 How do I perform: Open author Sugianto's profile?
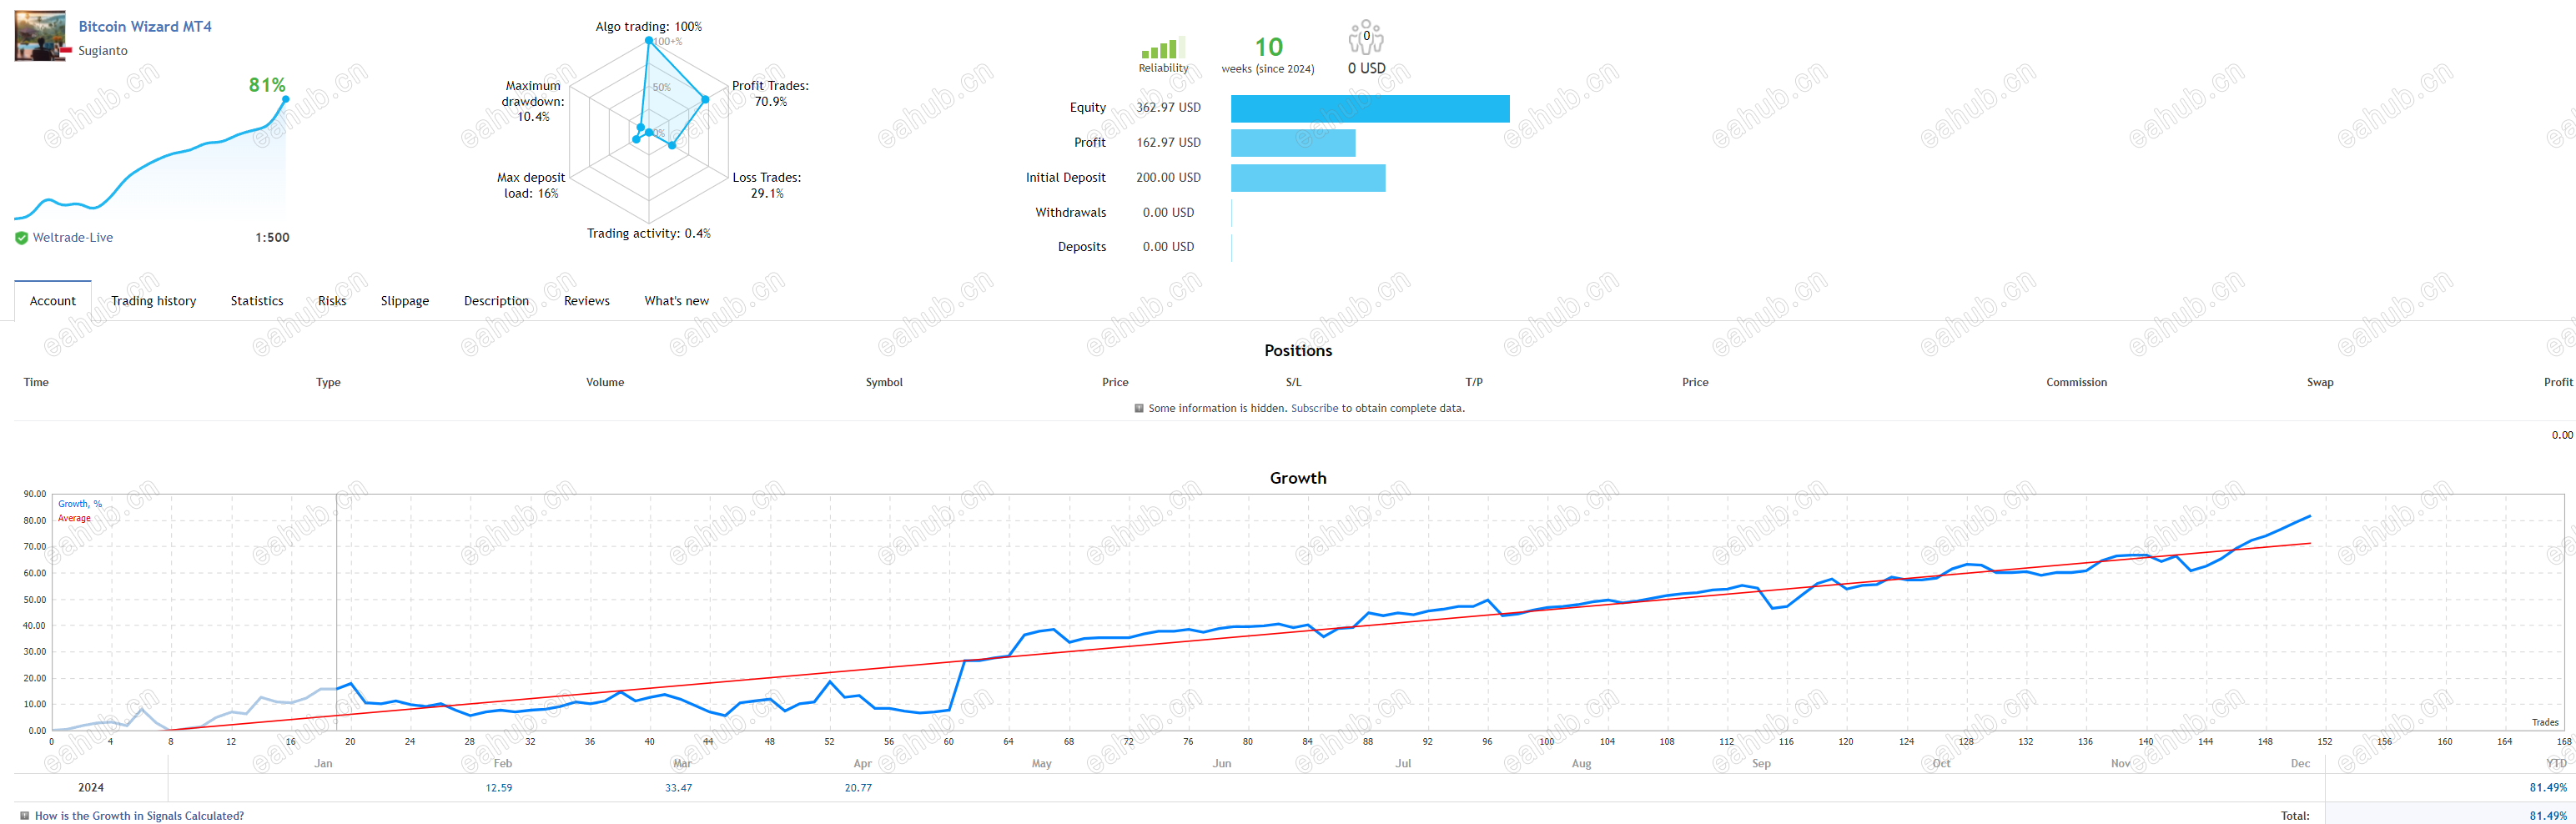click(x=103, y=51)
